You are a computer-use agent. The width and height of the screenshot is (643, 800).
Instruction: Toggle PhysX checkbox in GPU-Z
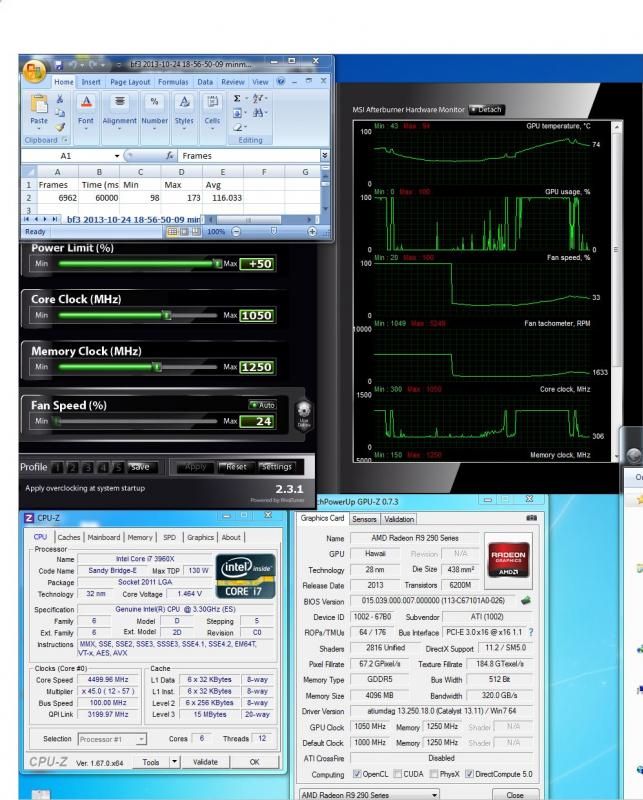click(x=434, y=774)
